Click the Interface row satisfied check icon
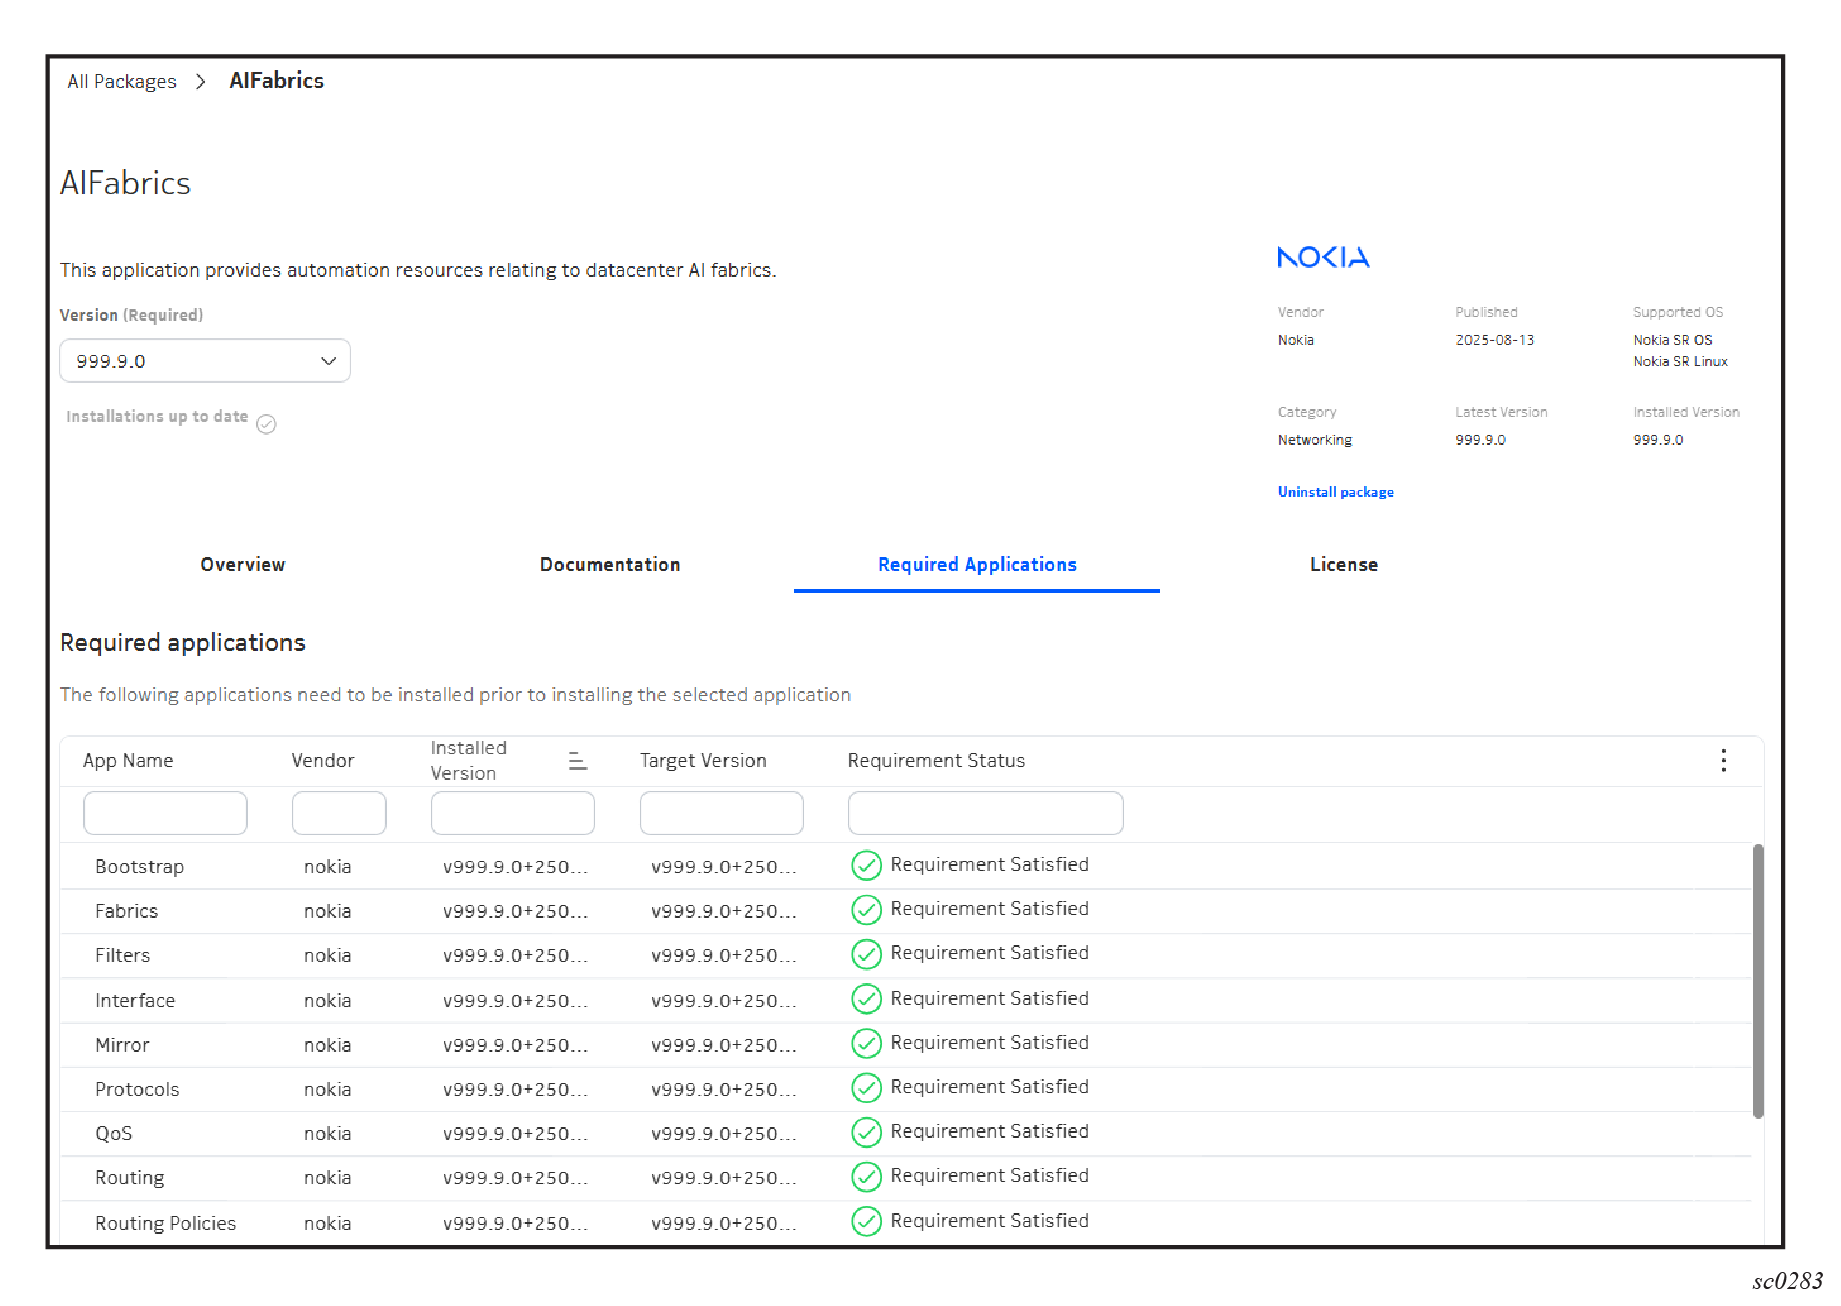This screenshot has width=1841, height=1306. click(x=866, y=999)
